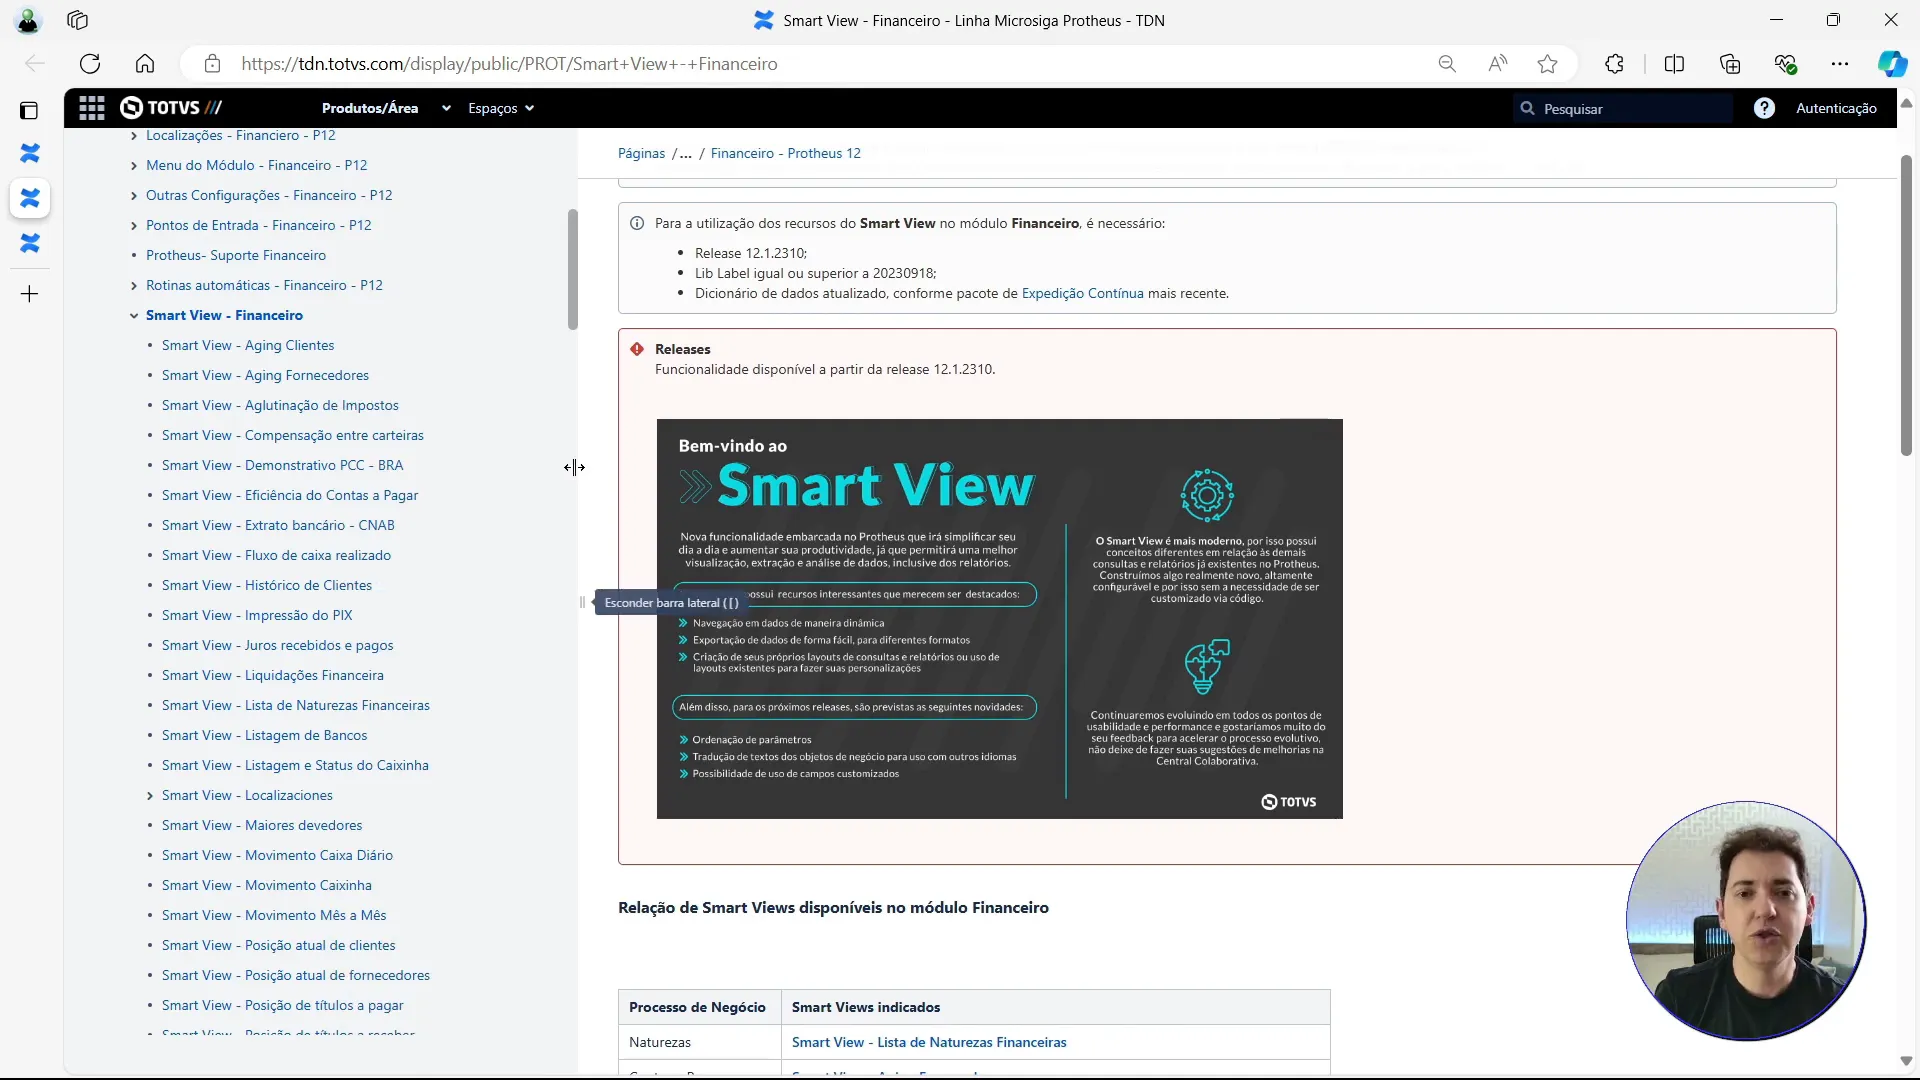This screenshot has height=1080, width=1920.
Task: Refresh the current page
Action: pos(90,64)
